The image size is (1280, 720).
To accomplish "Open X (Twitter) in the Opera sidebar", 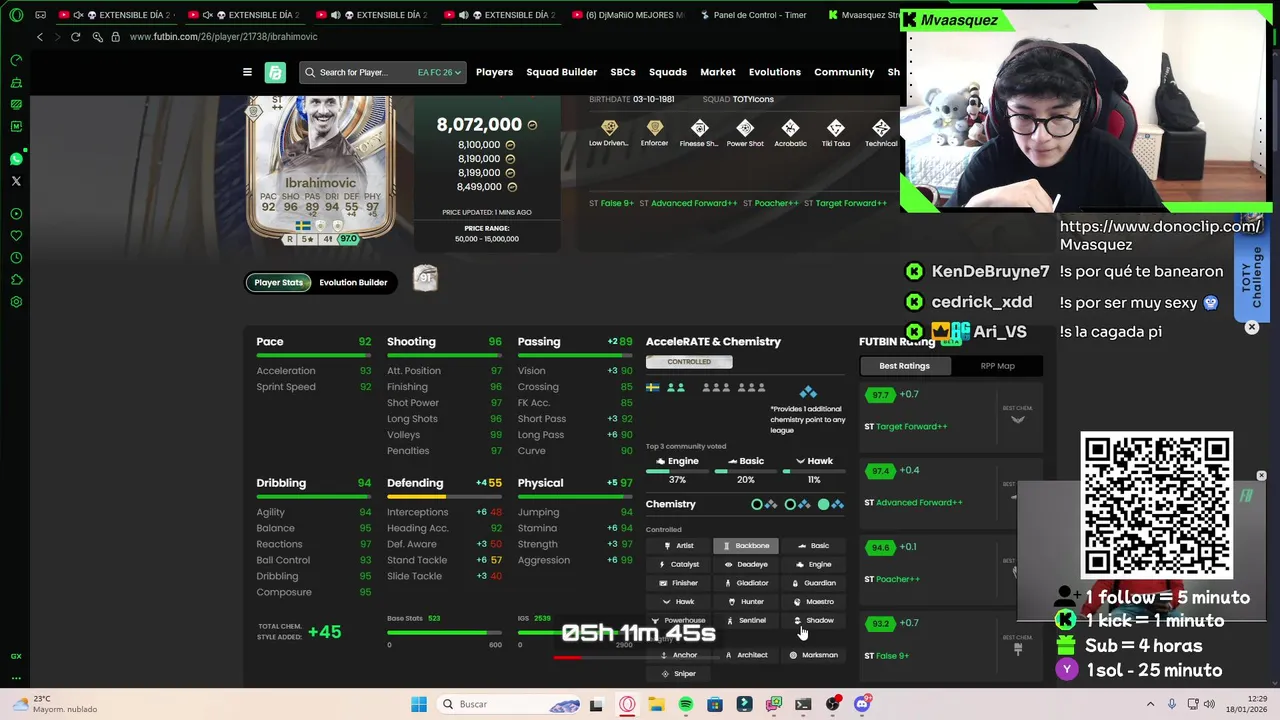I will click(16, 181).
